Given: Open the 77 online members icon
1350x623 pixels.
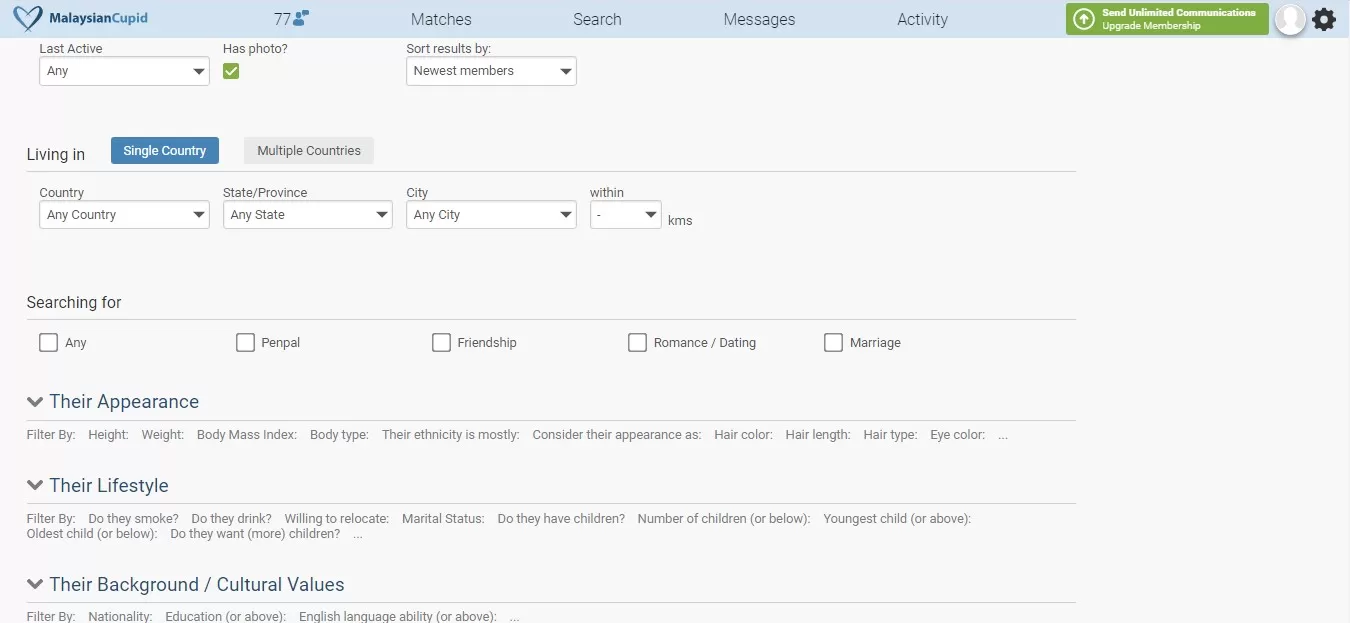Looking at the screenshot, I should [x=291, y=18].
